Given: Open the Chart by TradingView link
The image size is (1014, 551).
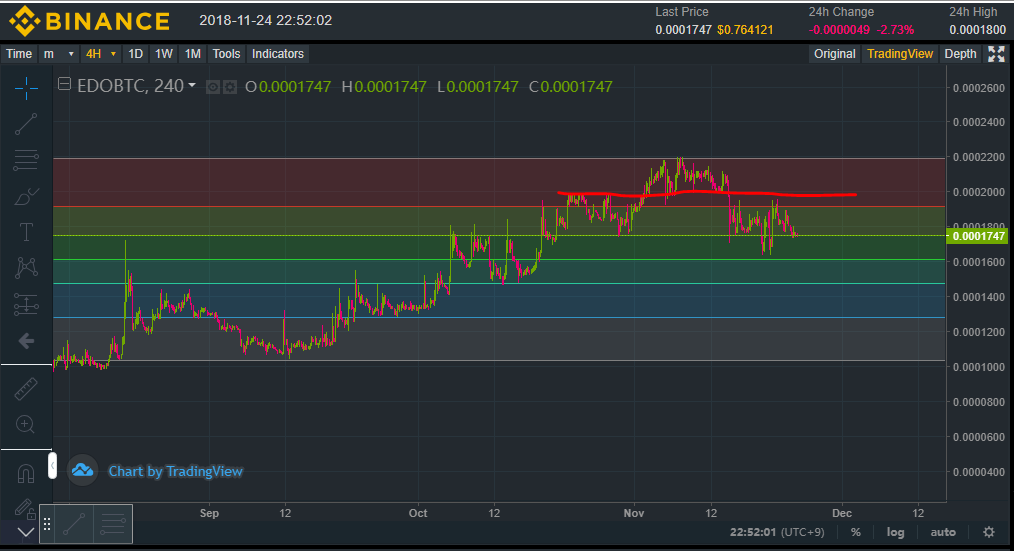Looking at the screenshot, I should pyautogui.click(x=175, y=471).
